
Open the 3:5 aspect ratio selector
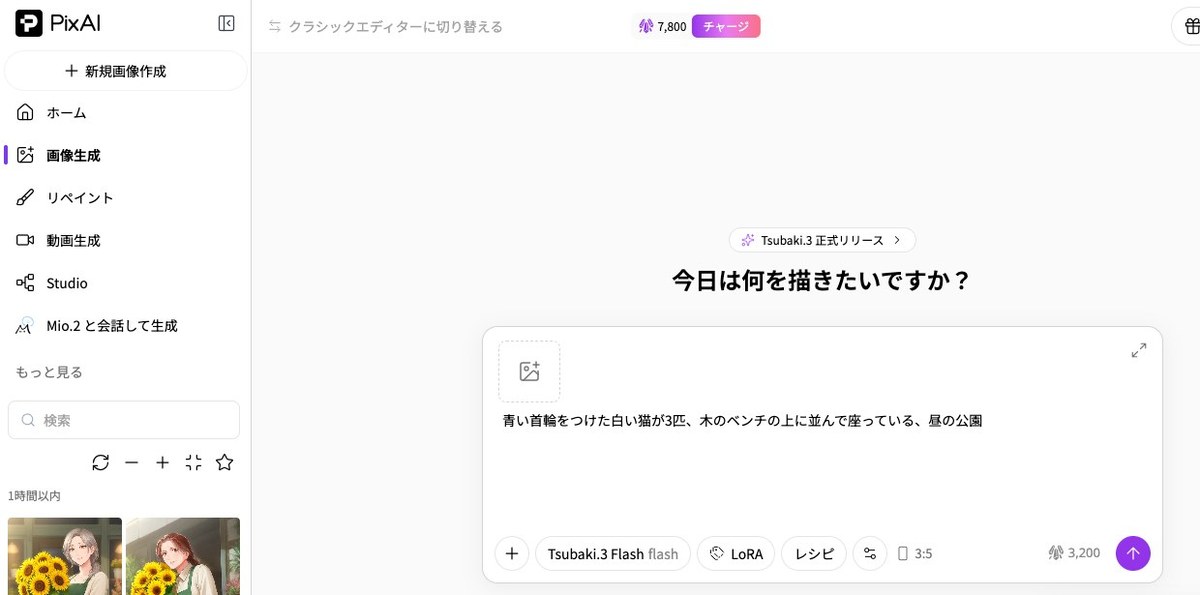[x=915, y=553]
